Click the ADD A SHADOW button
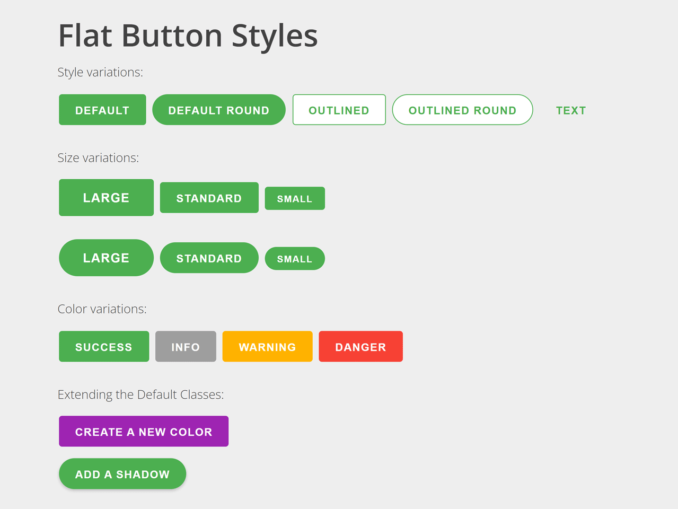678x509 pixels. tap(122, 474)
